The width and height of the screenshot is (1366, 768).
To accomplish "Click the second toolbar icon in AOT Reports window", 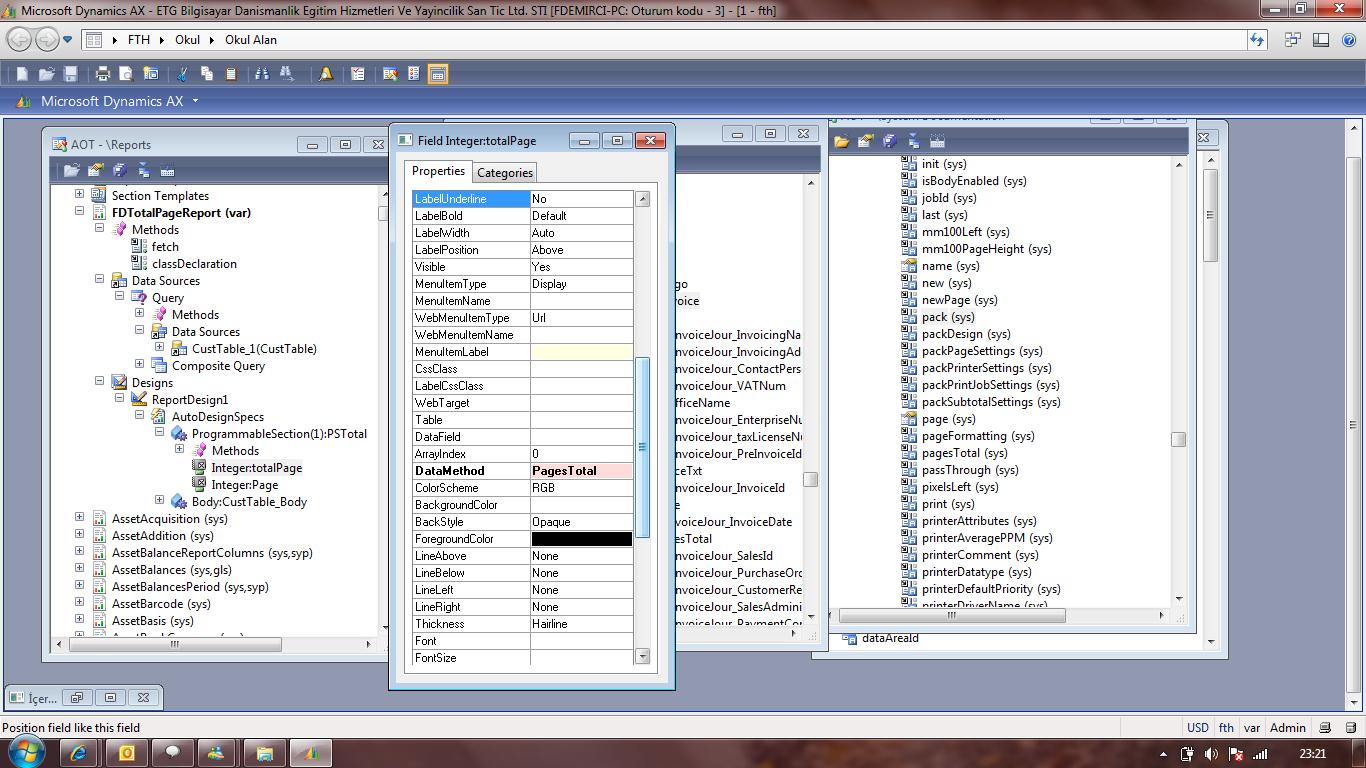I will point(96,170).
